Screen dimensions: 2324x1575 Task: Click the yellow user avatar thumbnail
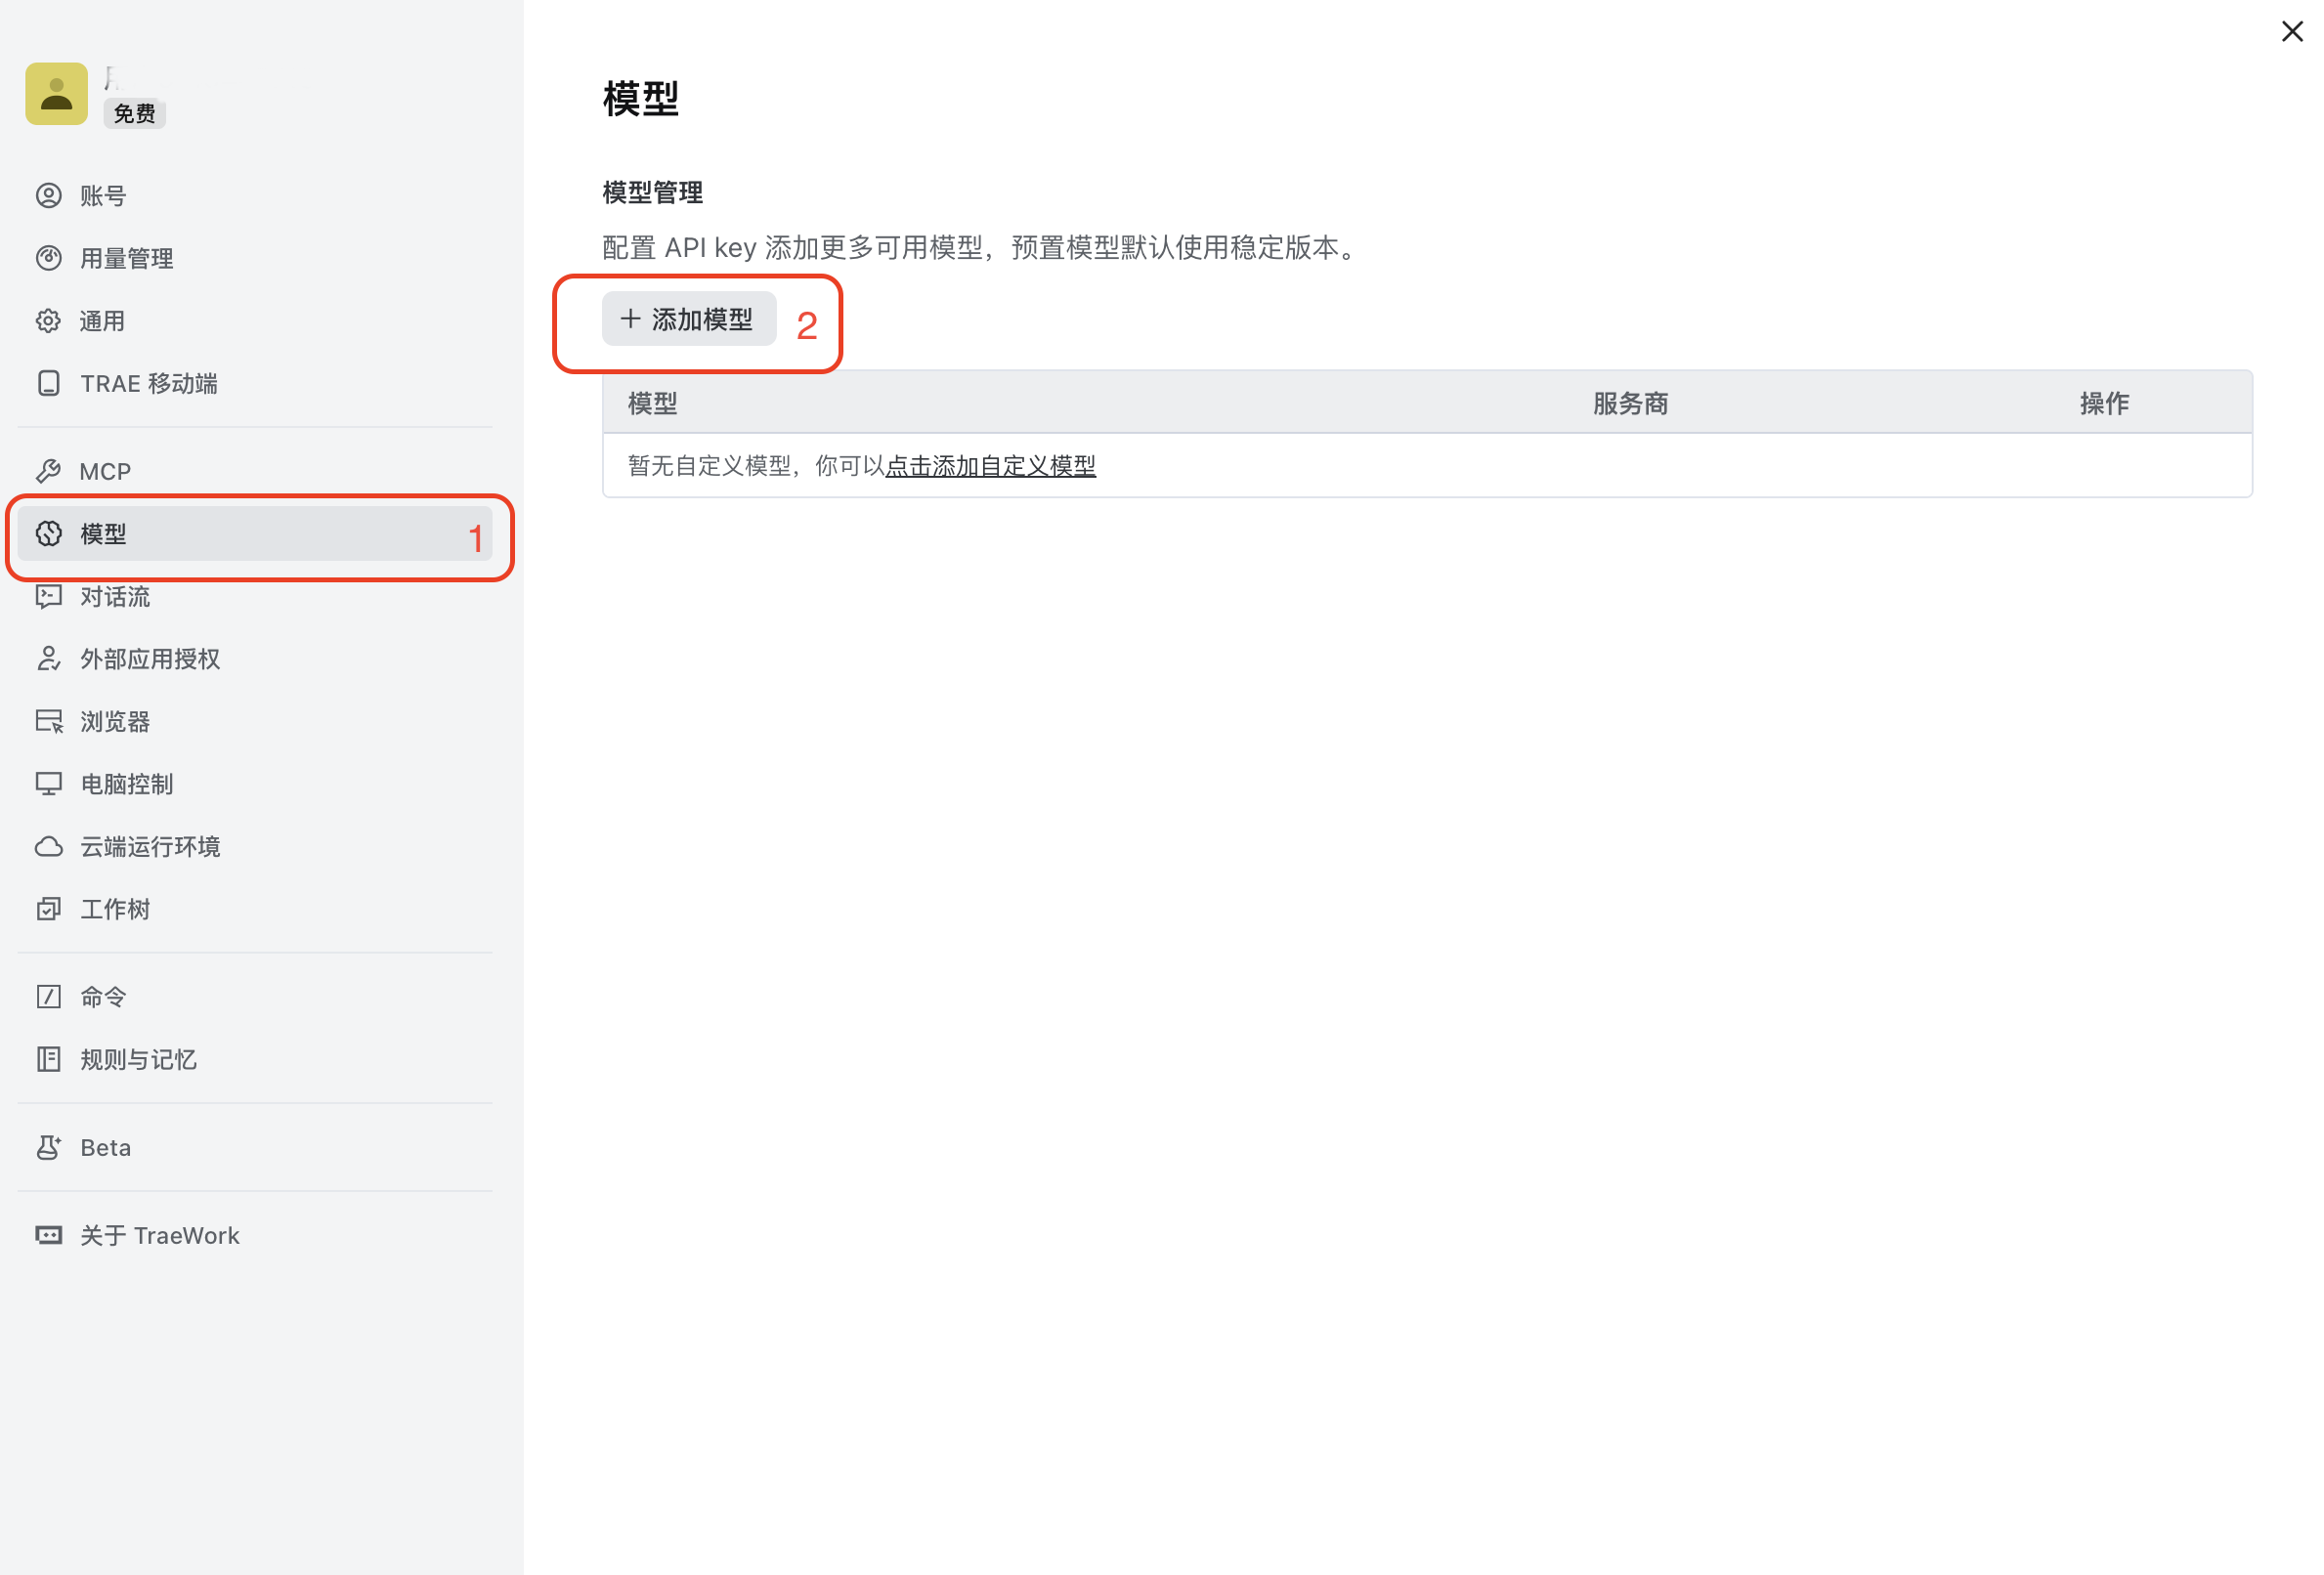[x=56, y=94]
